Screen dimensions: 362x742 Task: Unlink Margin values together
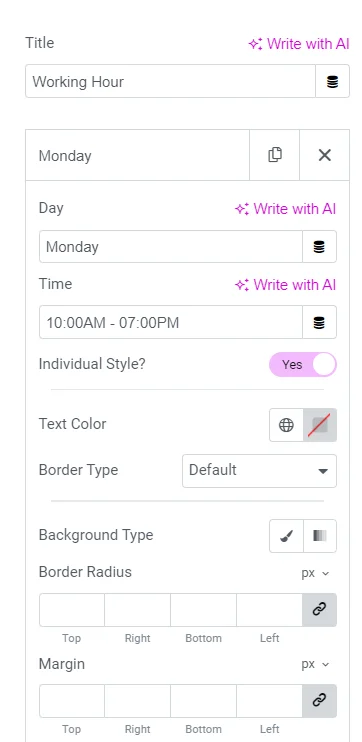click(319, 701)
